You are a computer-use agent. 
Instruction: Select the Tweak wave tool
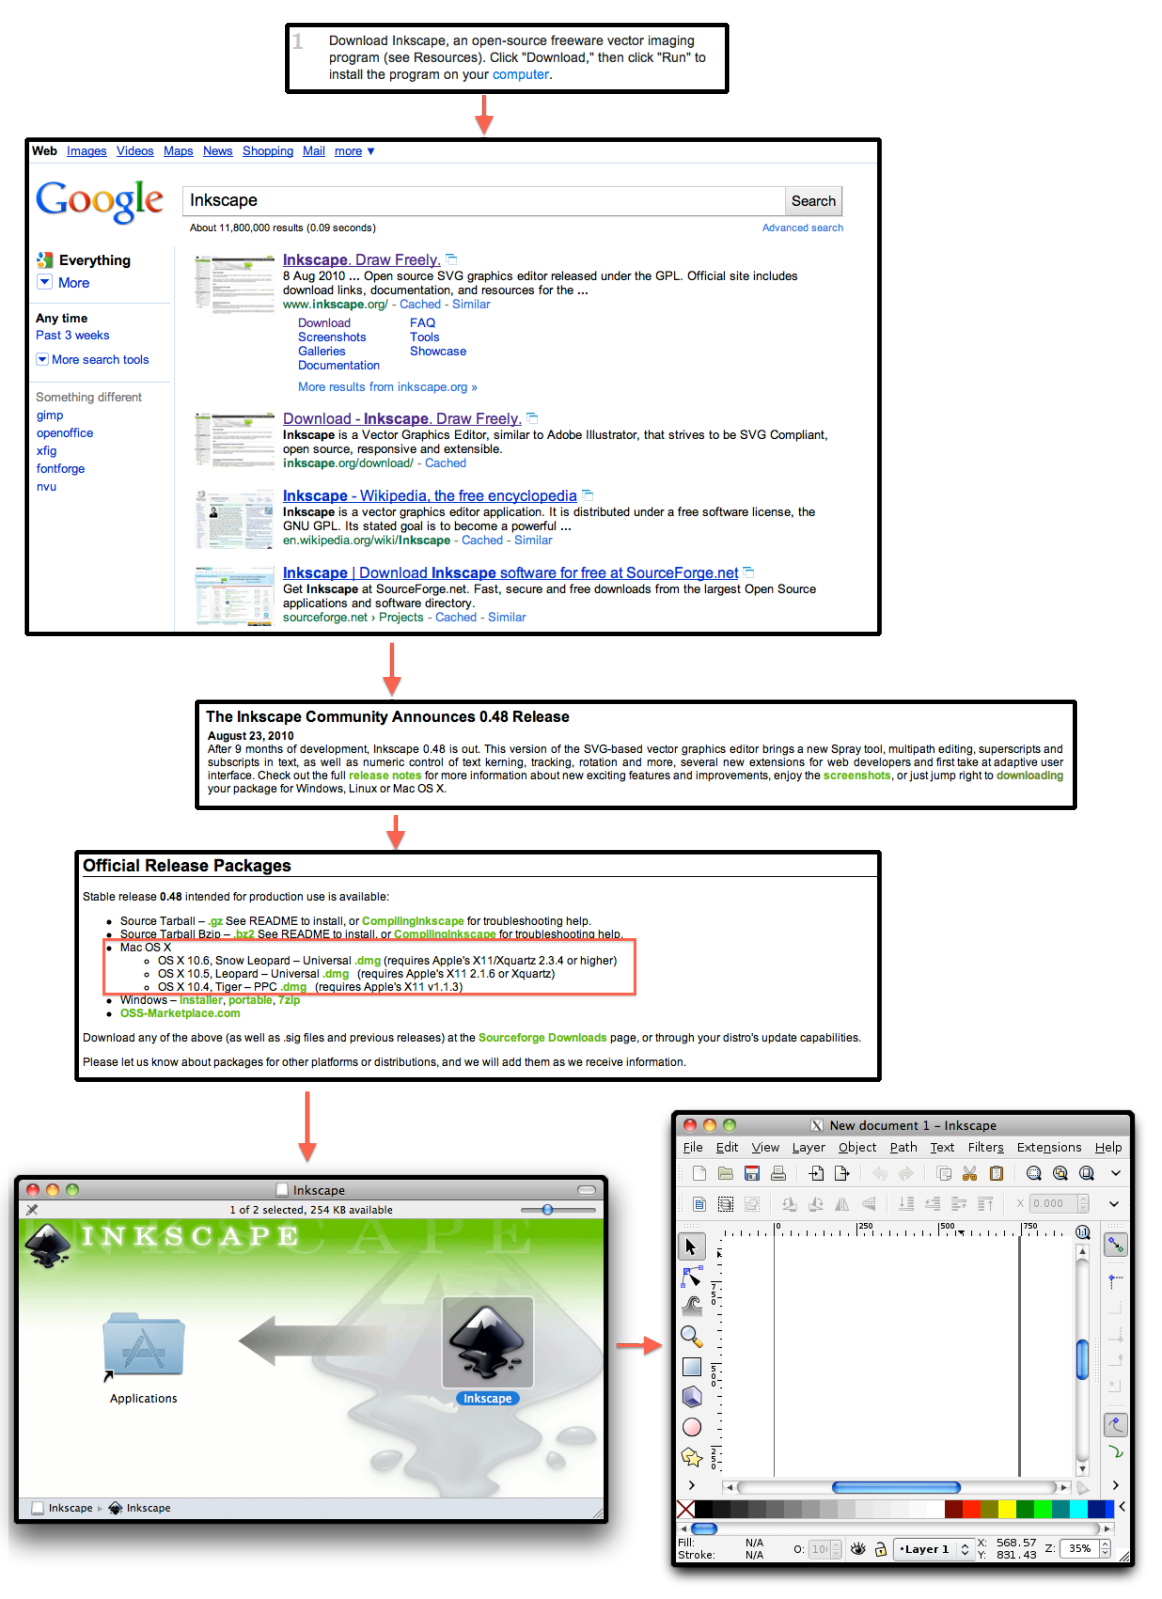[x=691, y=1306]
